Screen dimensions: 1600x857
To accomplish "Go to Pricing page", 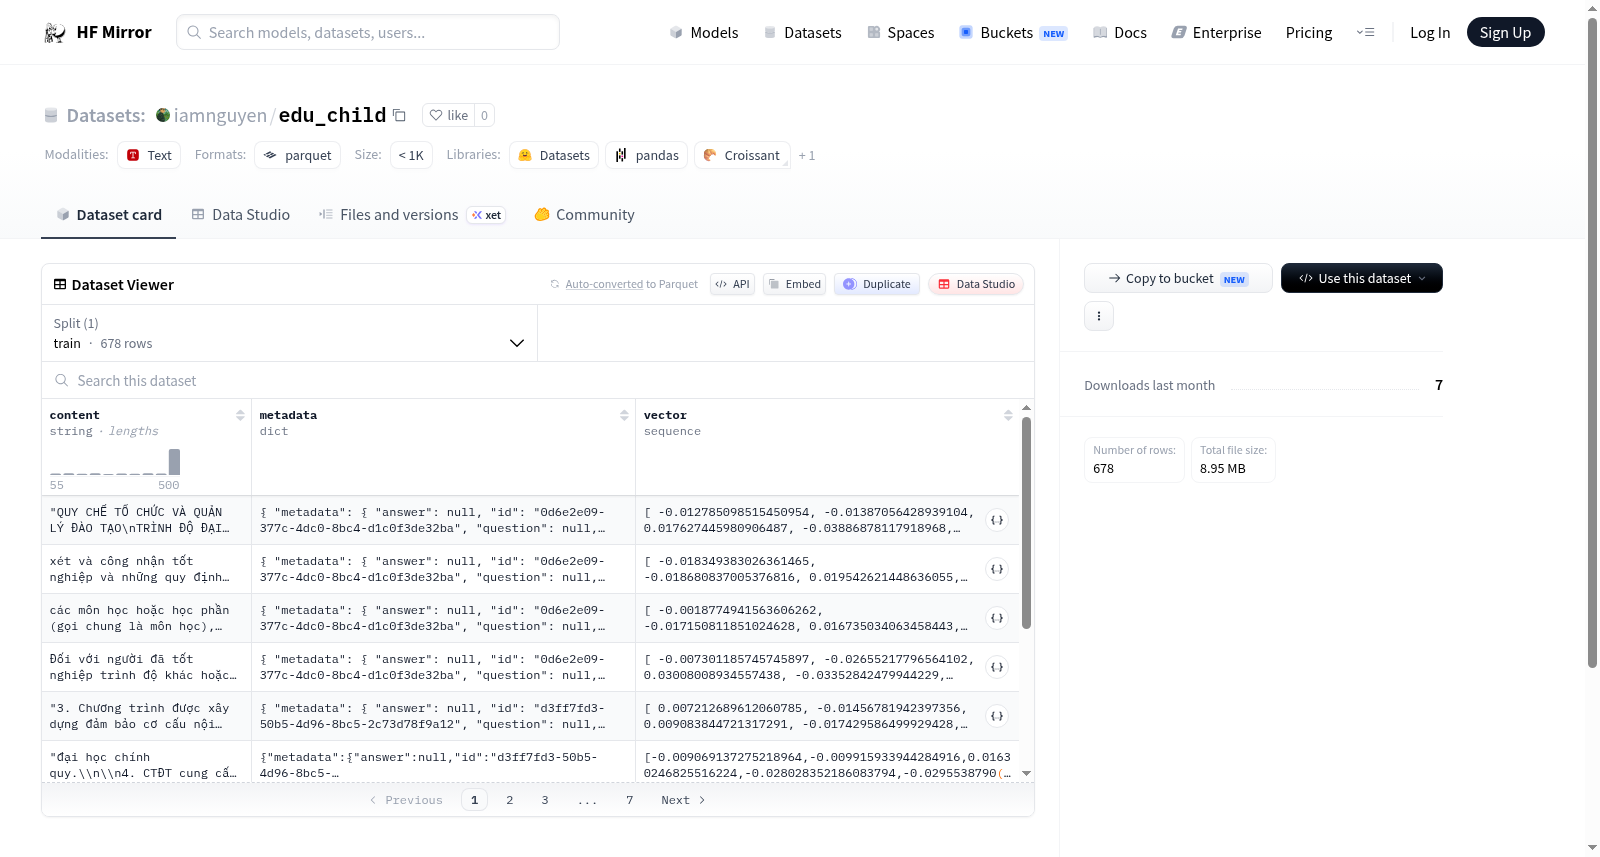I will [1308, 32].
